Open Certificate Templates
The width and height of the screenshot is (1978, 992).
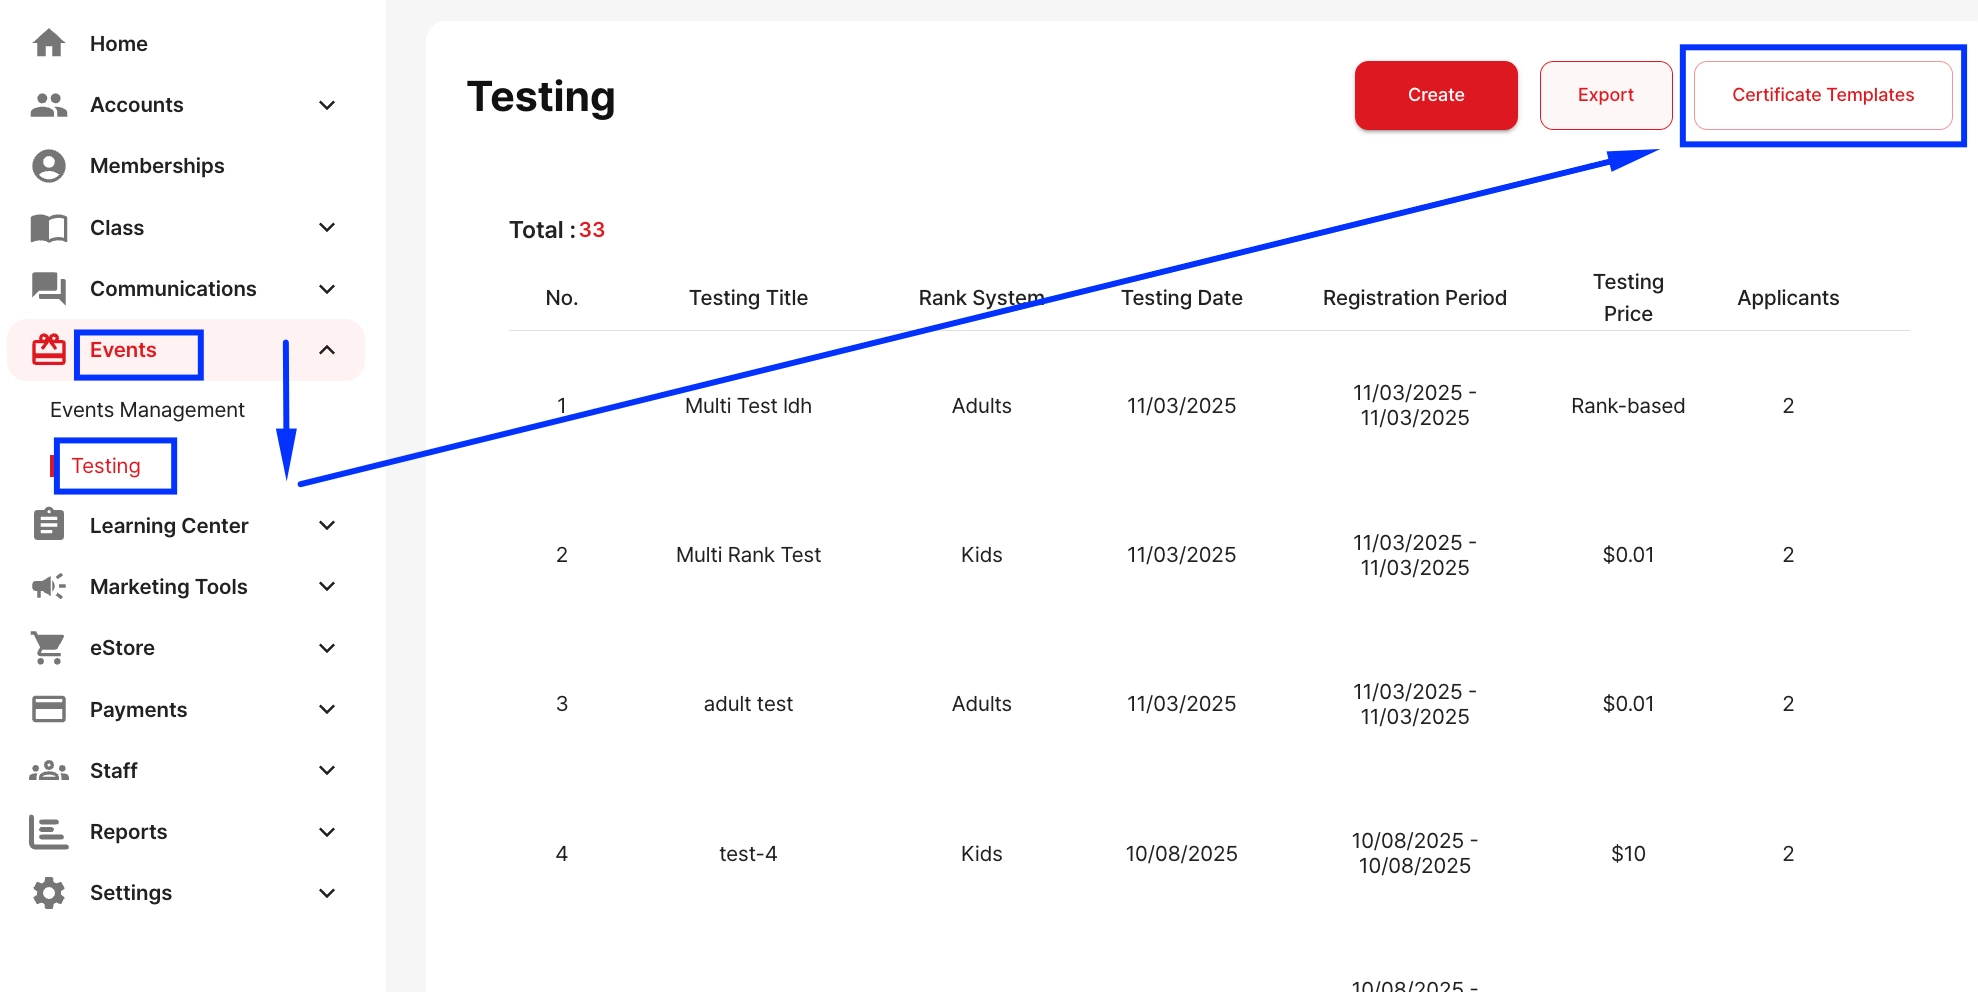click(x=1822, y=95)
